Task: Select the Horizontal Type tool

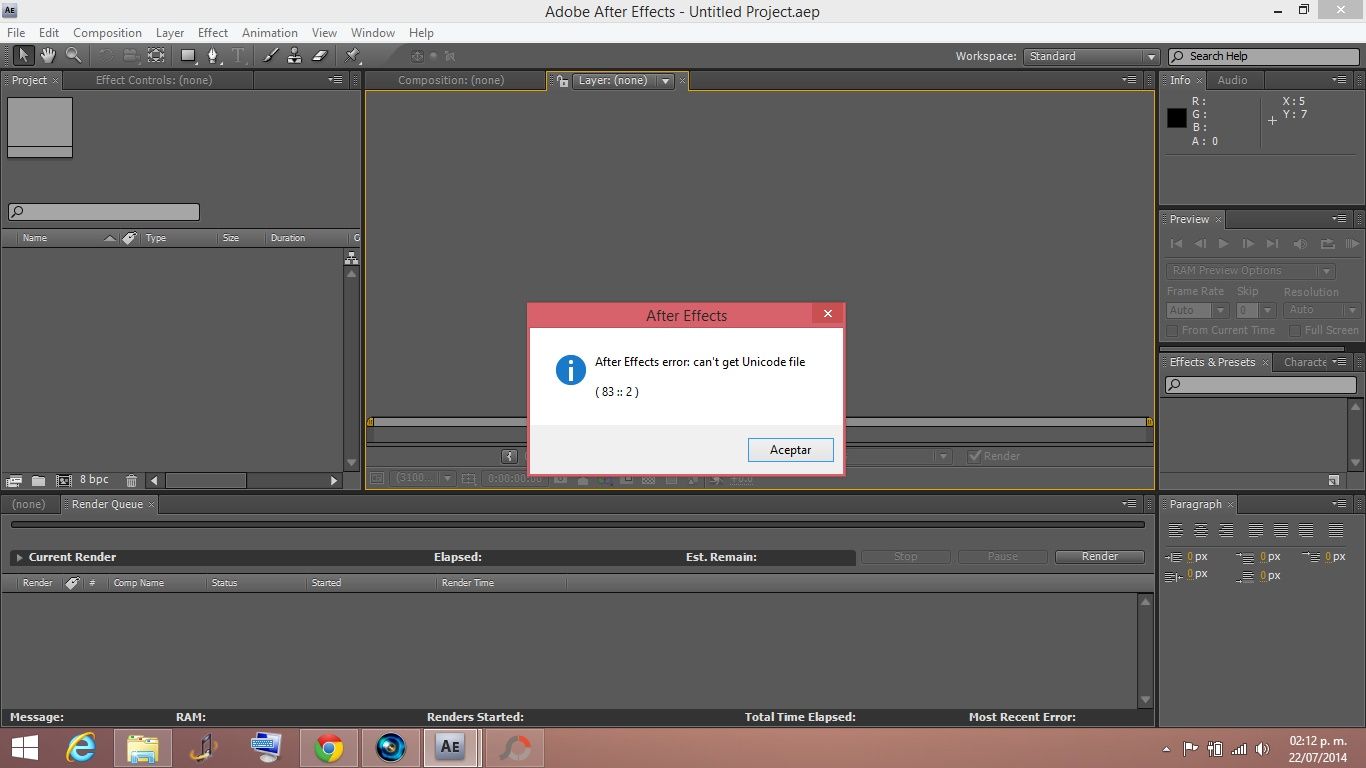Action: pyautogui.click(x=238, y=56)
